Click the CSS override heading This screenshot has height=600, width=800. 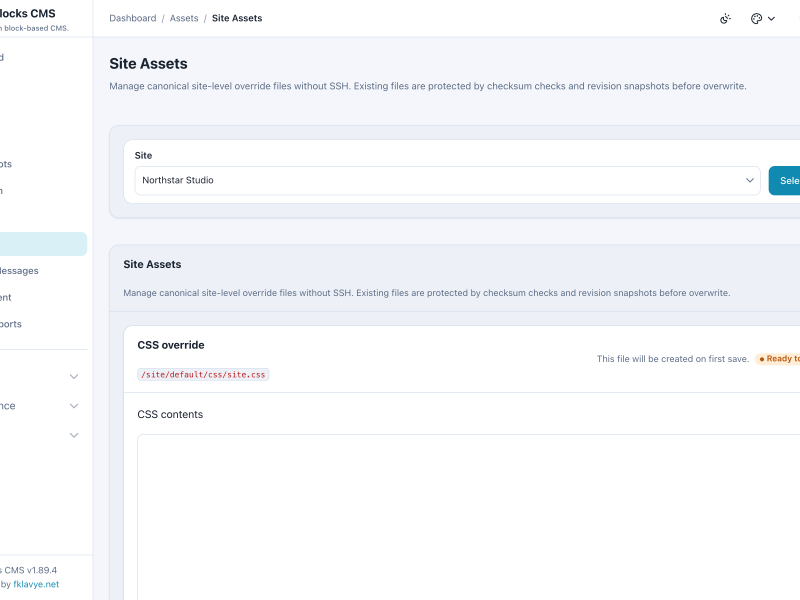click(171, 345)
